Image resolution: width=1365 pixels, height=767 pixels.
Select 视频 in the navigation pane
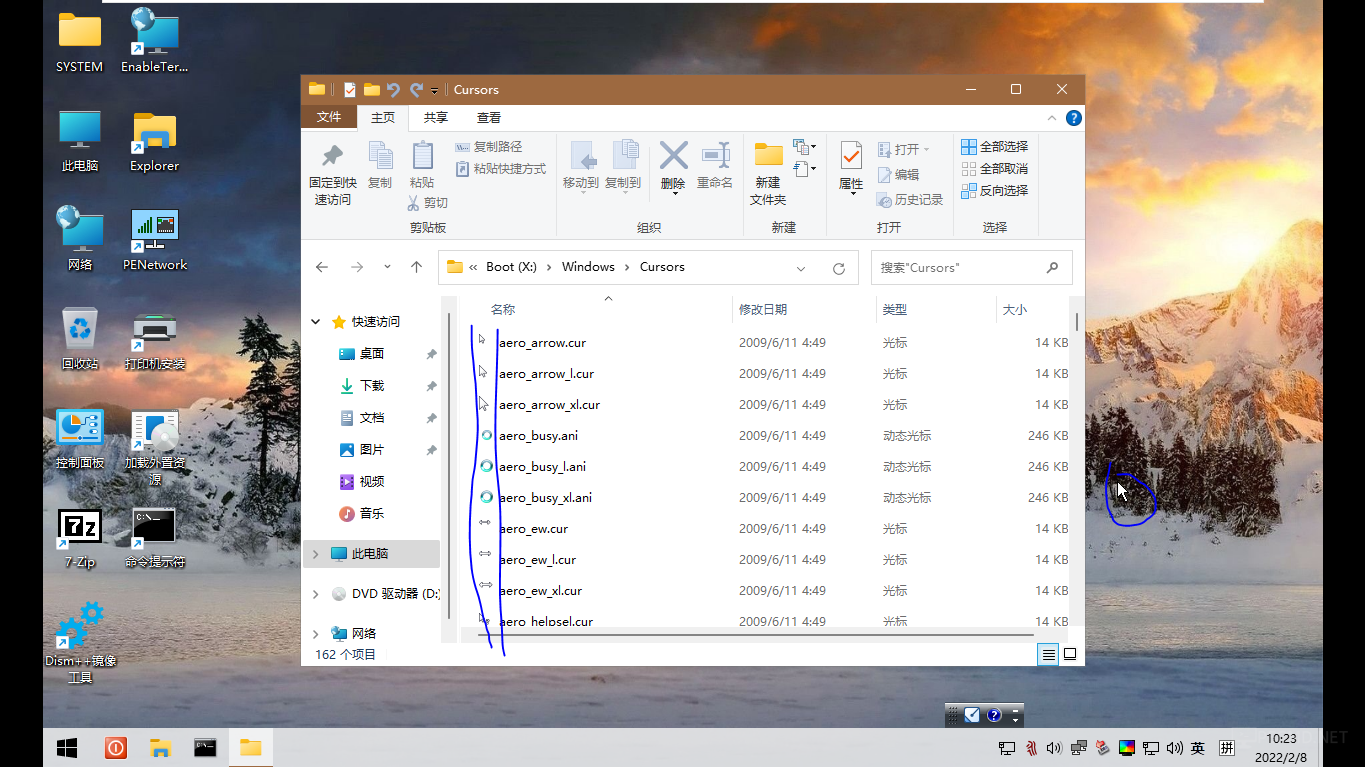[372, 482]
